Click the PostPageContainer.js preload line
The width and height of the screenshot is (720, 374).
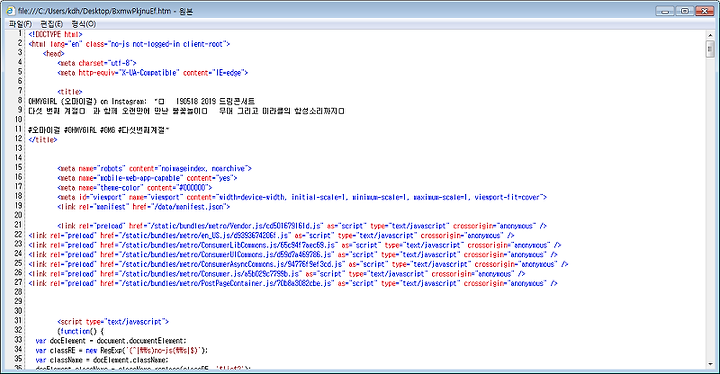click(293, 284)
